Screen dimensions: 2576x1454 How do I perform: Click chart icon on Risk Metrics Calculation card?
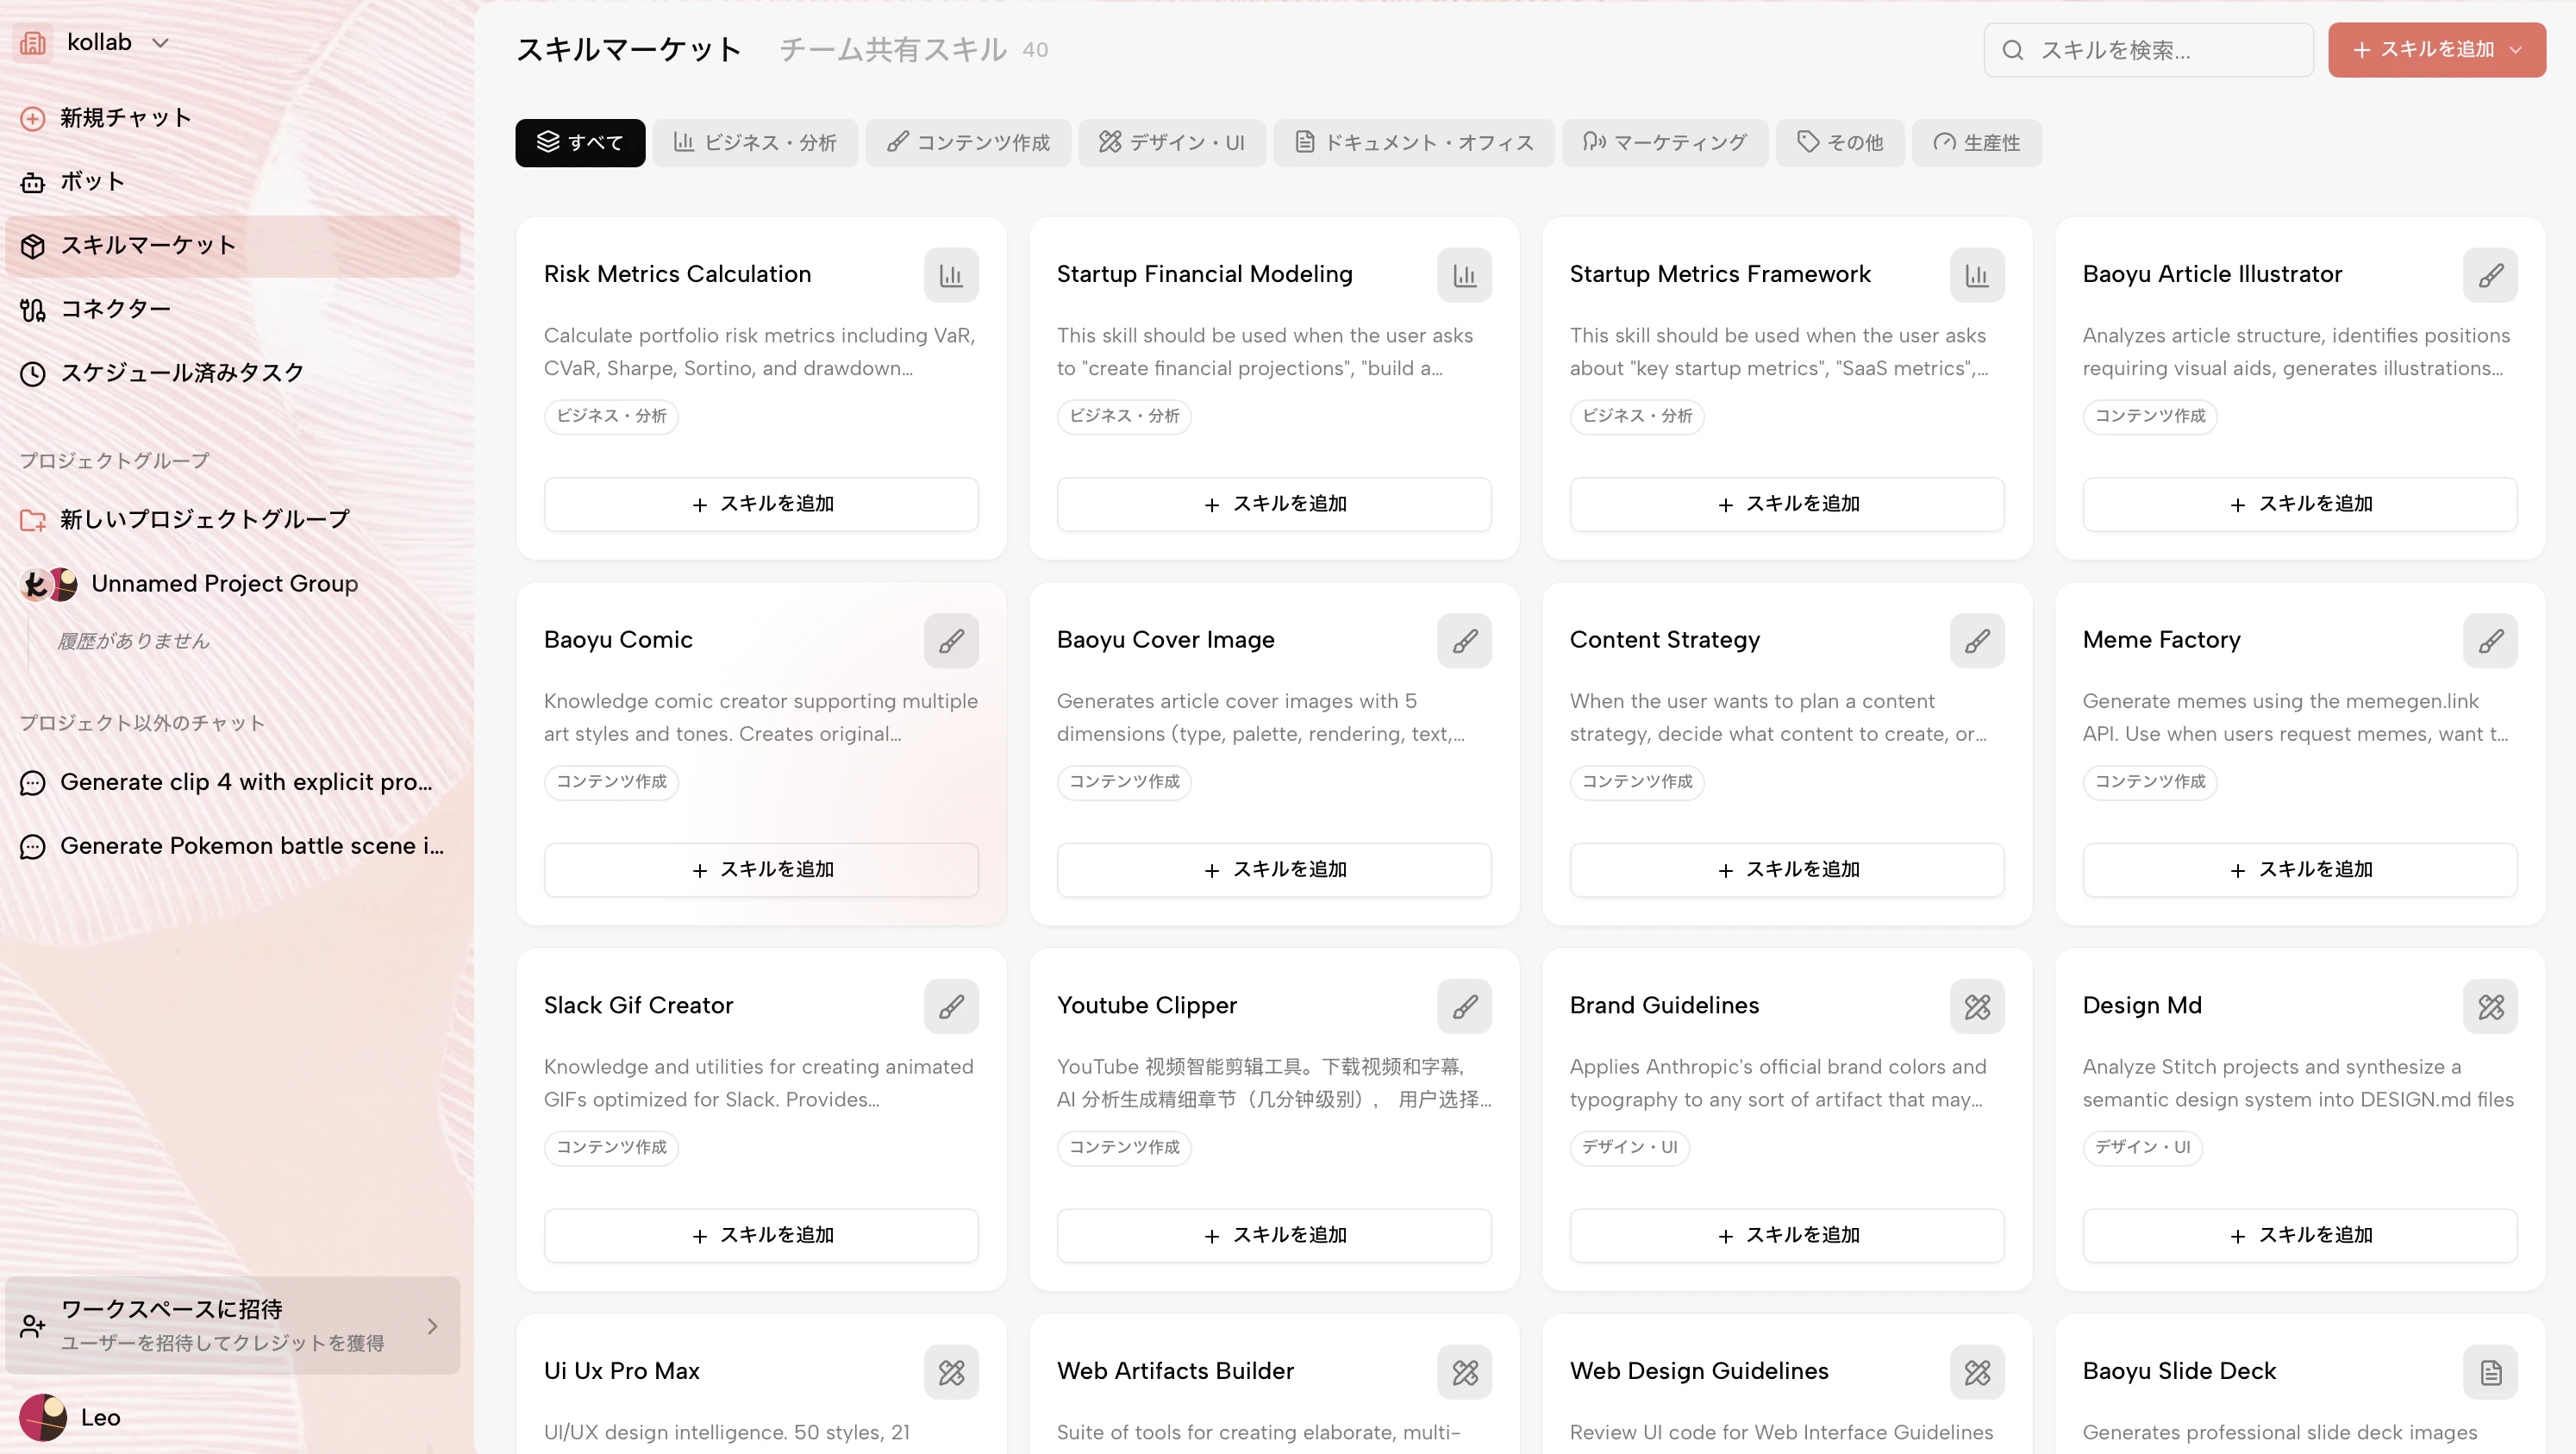pyautogui.click(x=951, y=275)
